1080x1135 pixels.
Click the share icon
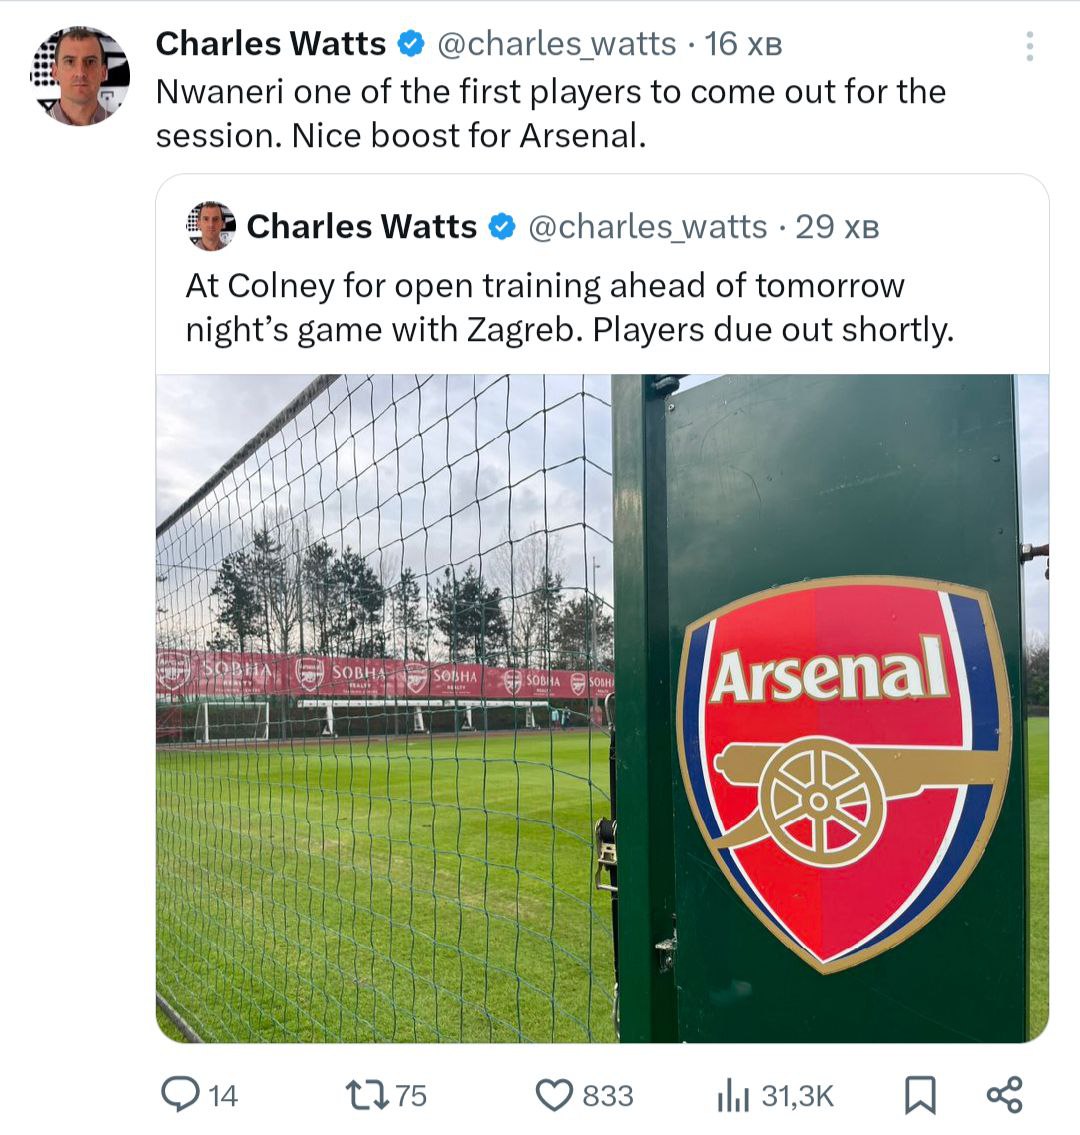coord(1004,1094)
